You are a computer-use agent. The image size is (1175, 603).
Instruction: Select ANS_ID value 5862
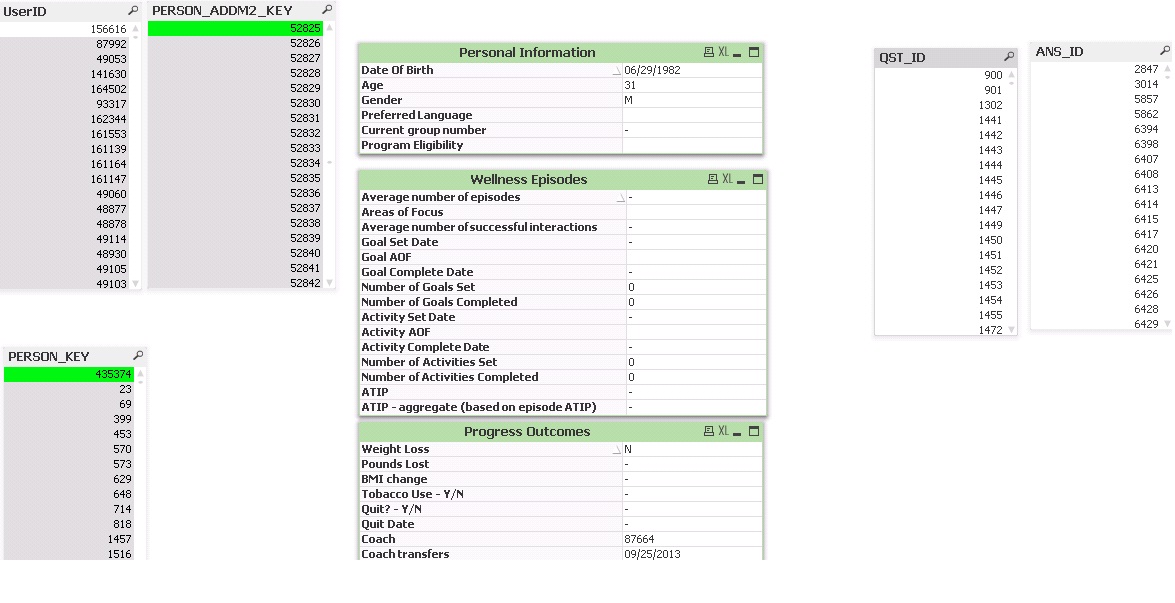1096,114
